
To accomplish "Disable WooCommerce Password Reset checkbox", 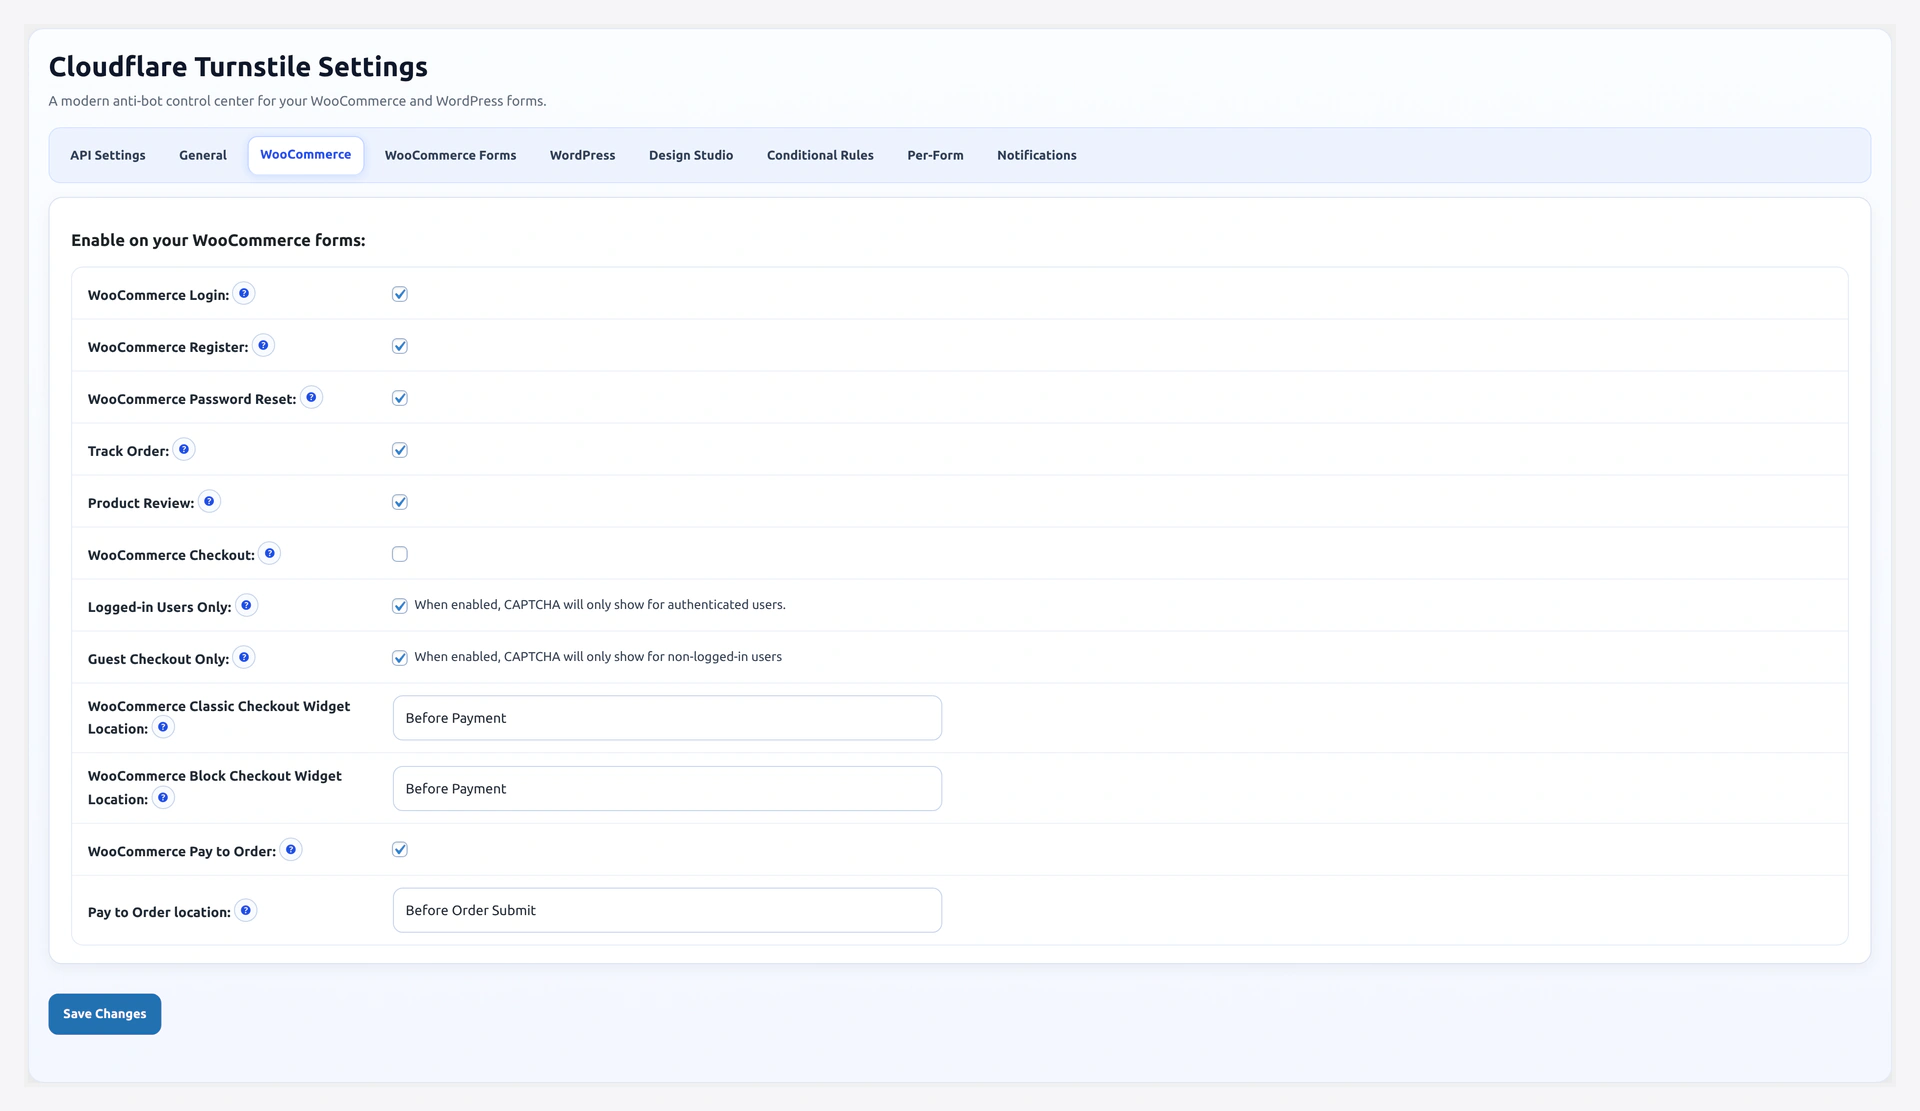I will point(400,398).
